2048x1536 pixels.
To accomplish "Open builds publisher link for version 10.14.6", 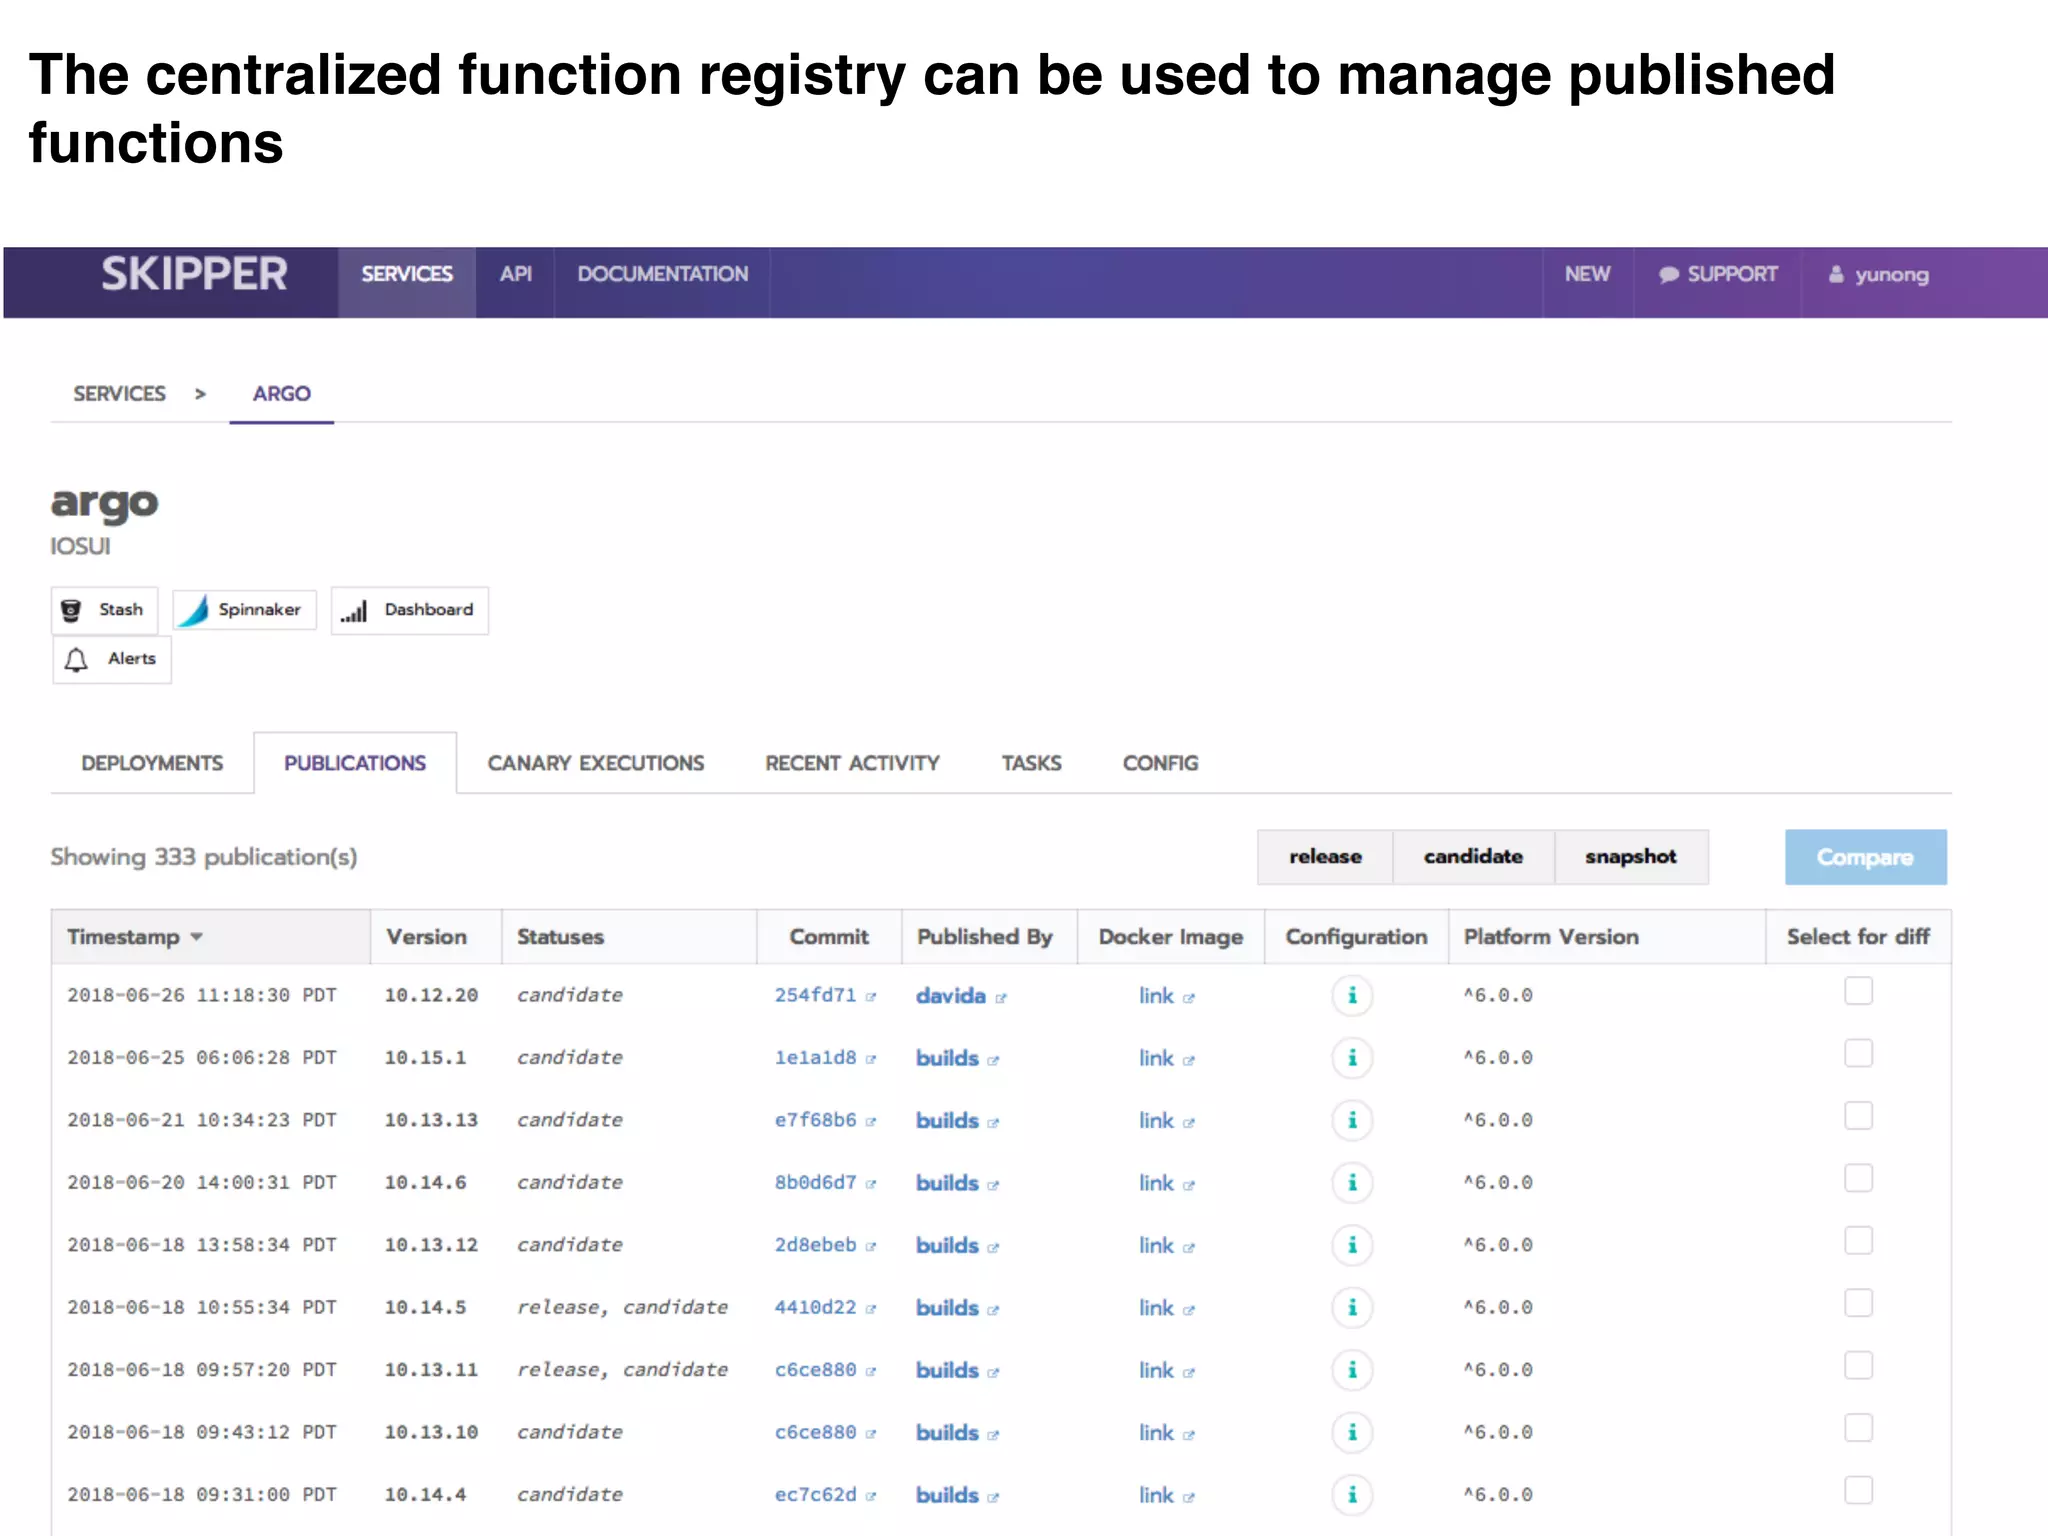I will coord(947,1183).
